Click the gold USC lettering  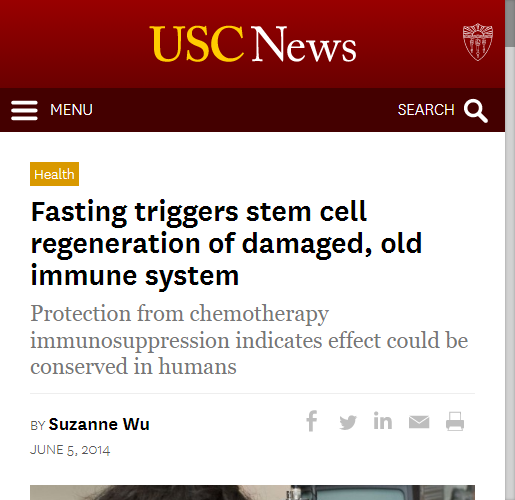196,44
